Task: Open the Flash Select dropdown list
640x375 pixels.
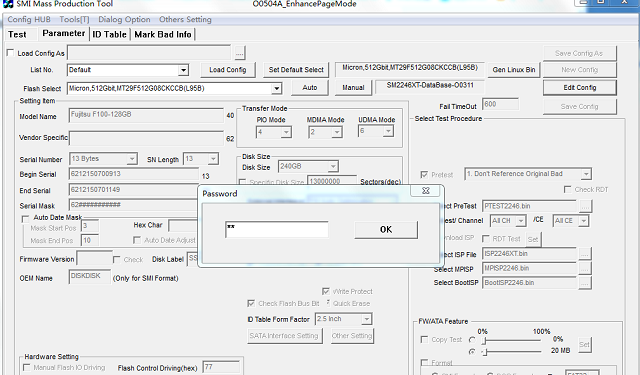Action: pos(277,88)
